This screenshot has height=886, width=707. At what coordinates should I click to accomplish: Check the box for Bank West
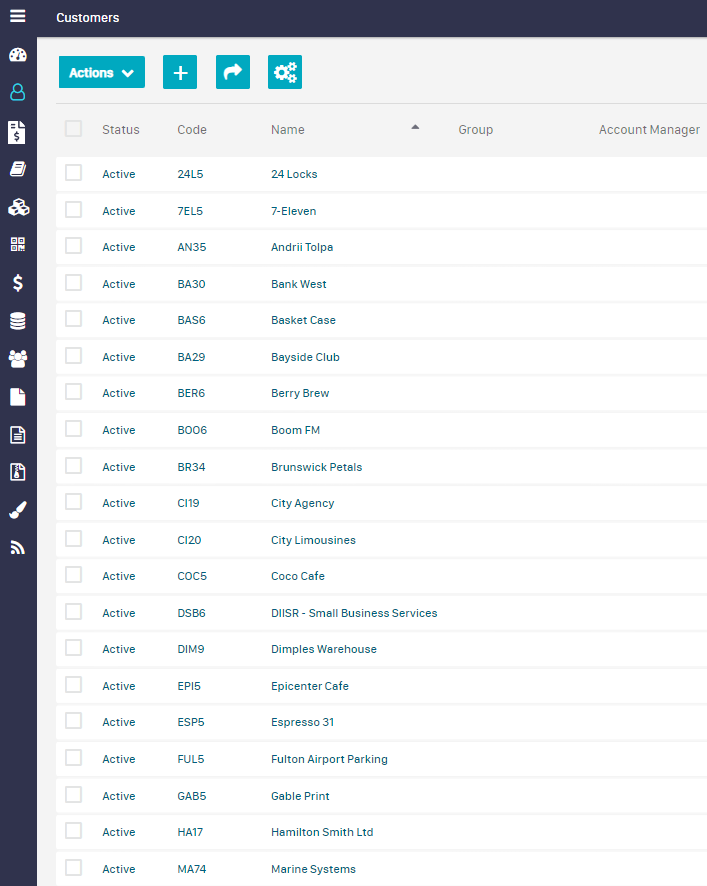point(73,283)
